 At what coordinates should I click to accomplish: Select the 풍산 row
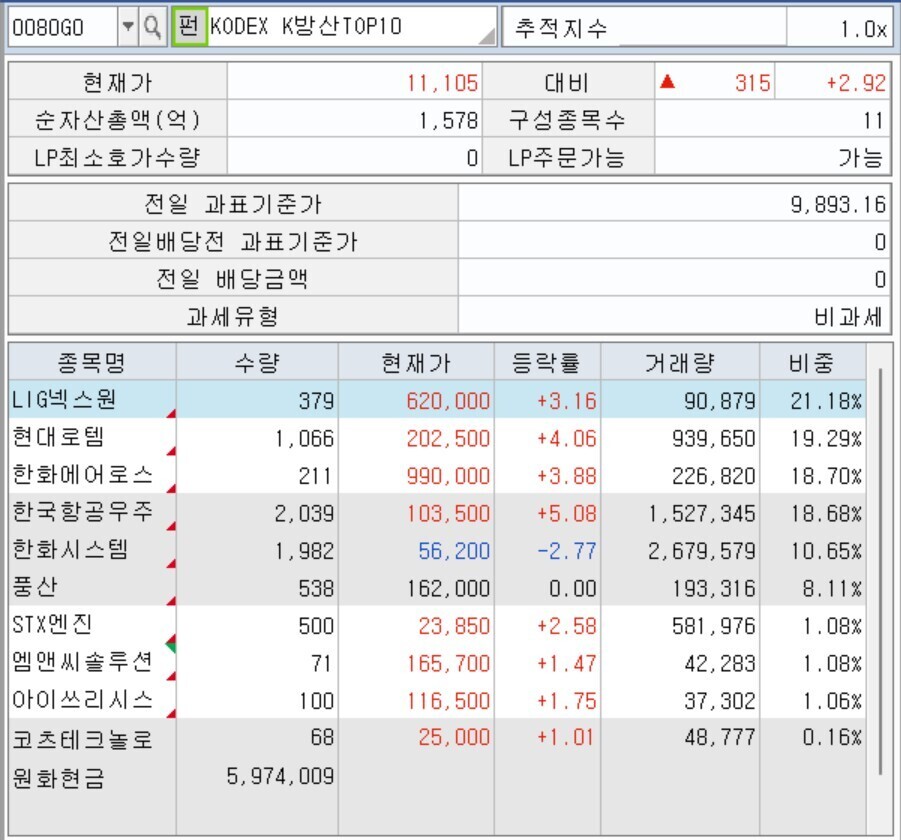click(x=437, y=588)
